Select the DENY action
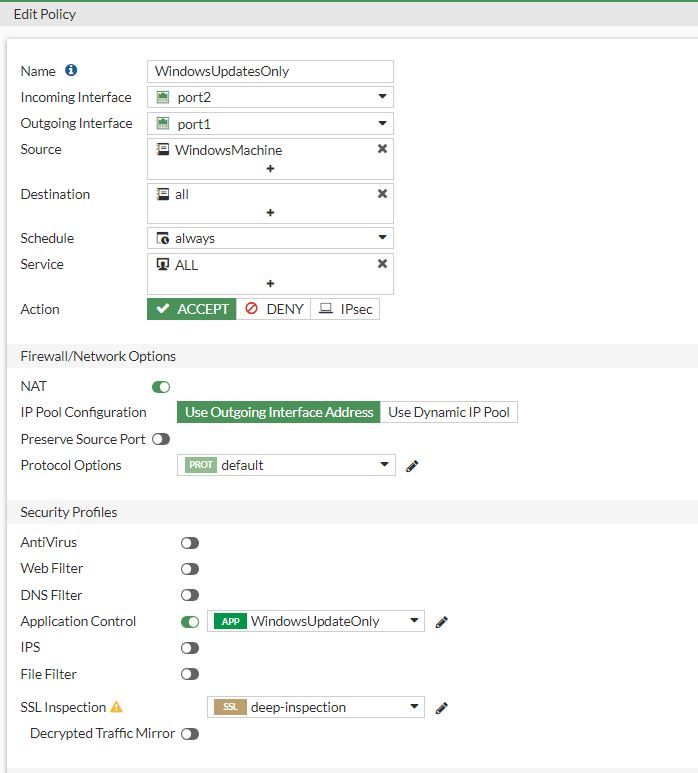 [274, 309]
